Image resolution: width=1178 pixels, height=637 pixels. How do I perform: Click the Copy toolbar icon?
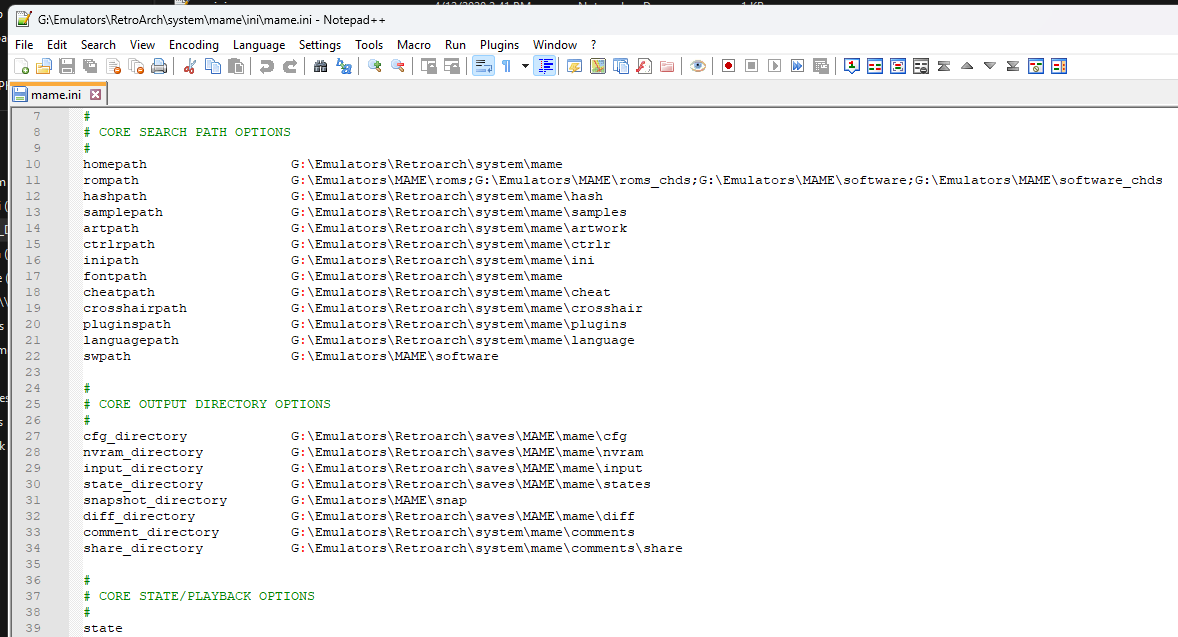[x=213, y=67]
